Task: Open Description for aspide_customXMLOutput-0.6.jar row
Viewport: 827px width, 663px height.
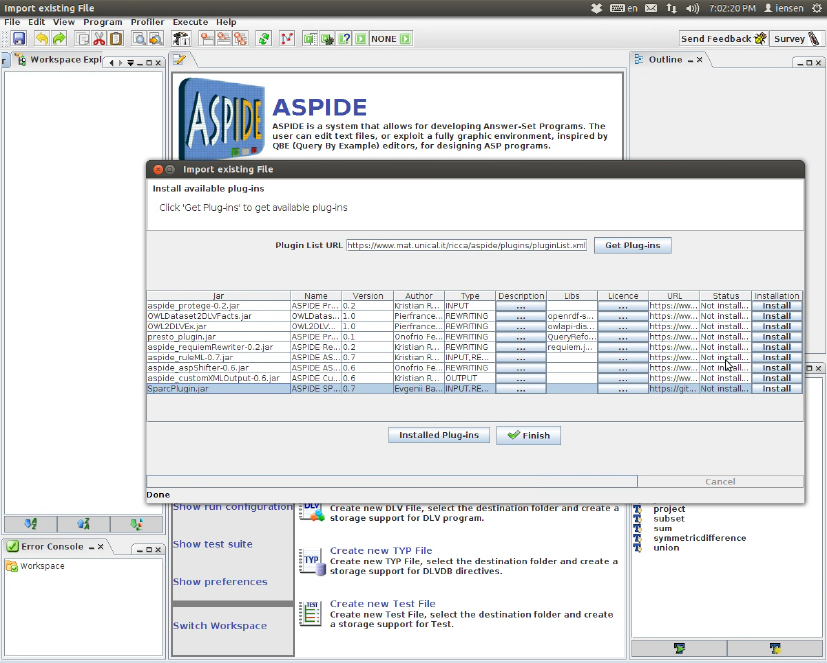Action: click(521, 378)
